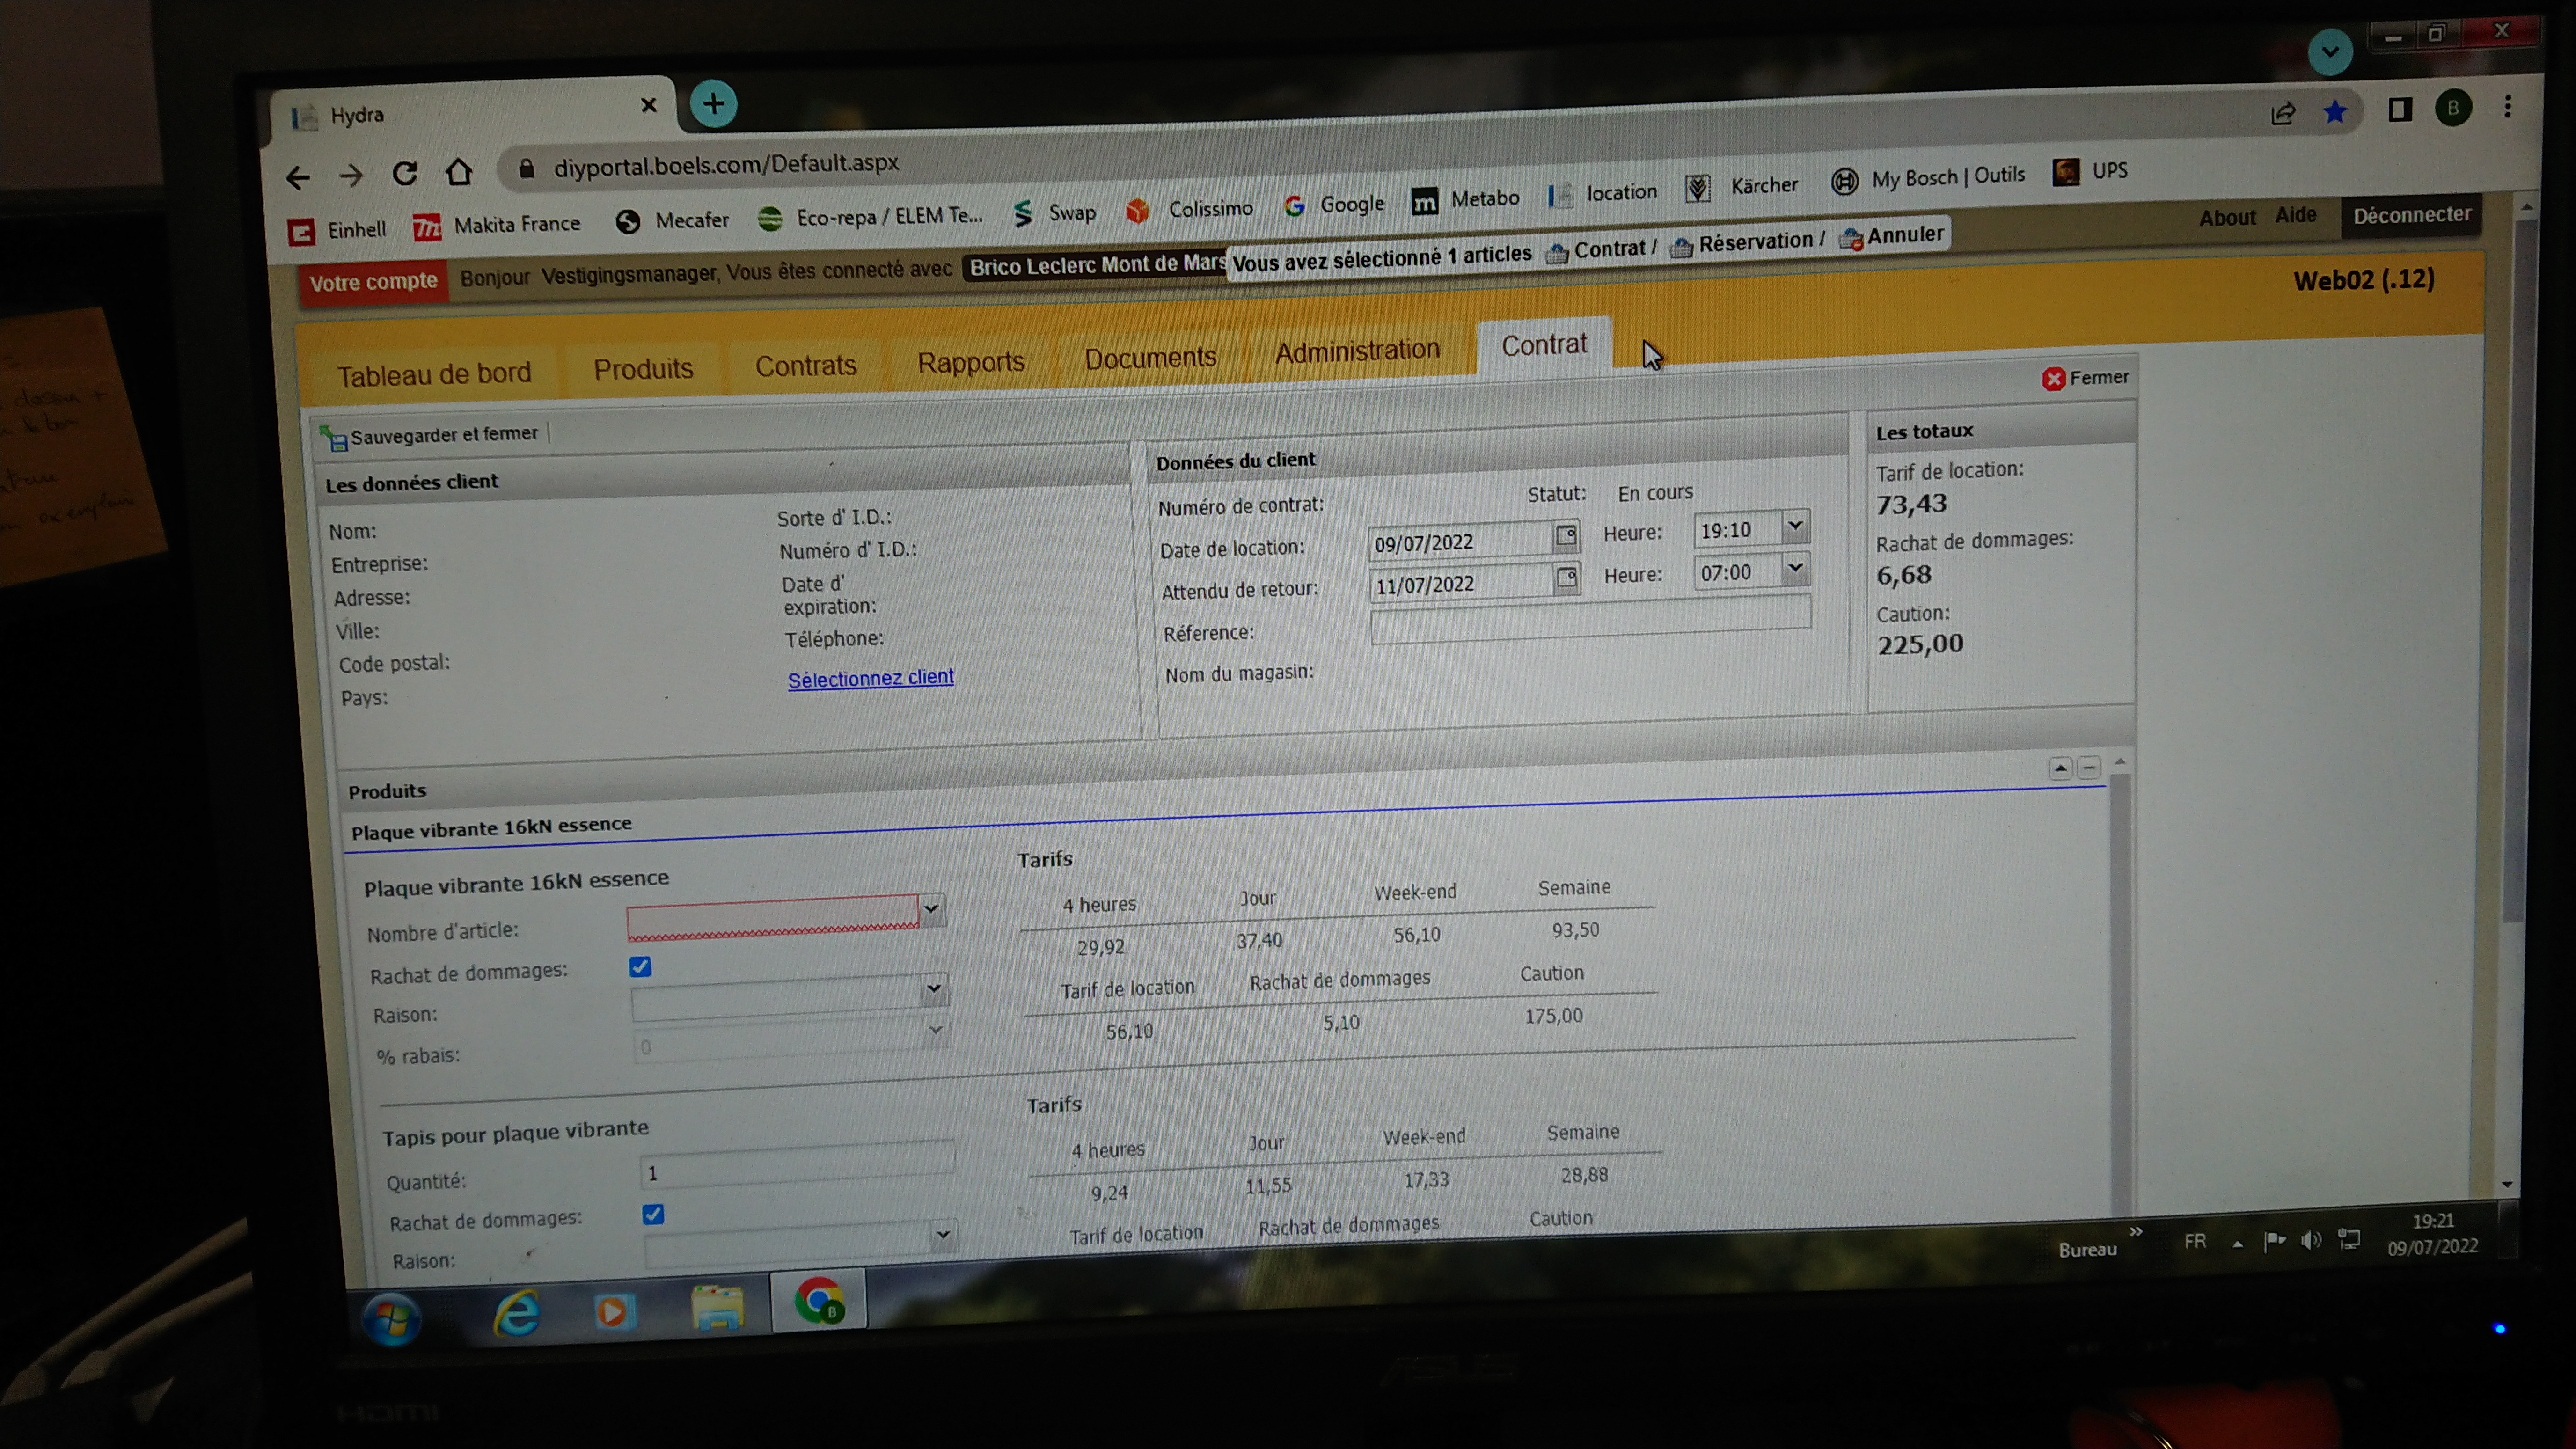This screenshot has width=2576, height=1449.
Task: Uncheck Rachat de dommages for Plaque vibrante
Action: click(640, 967)
